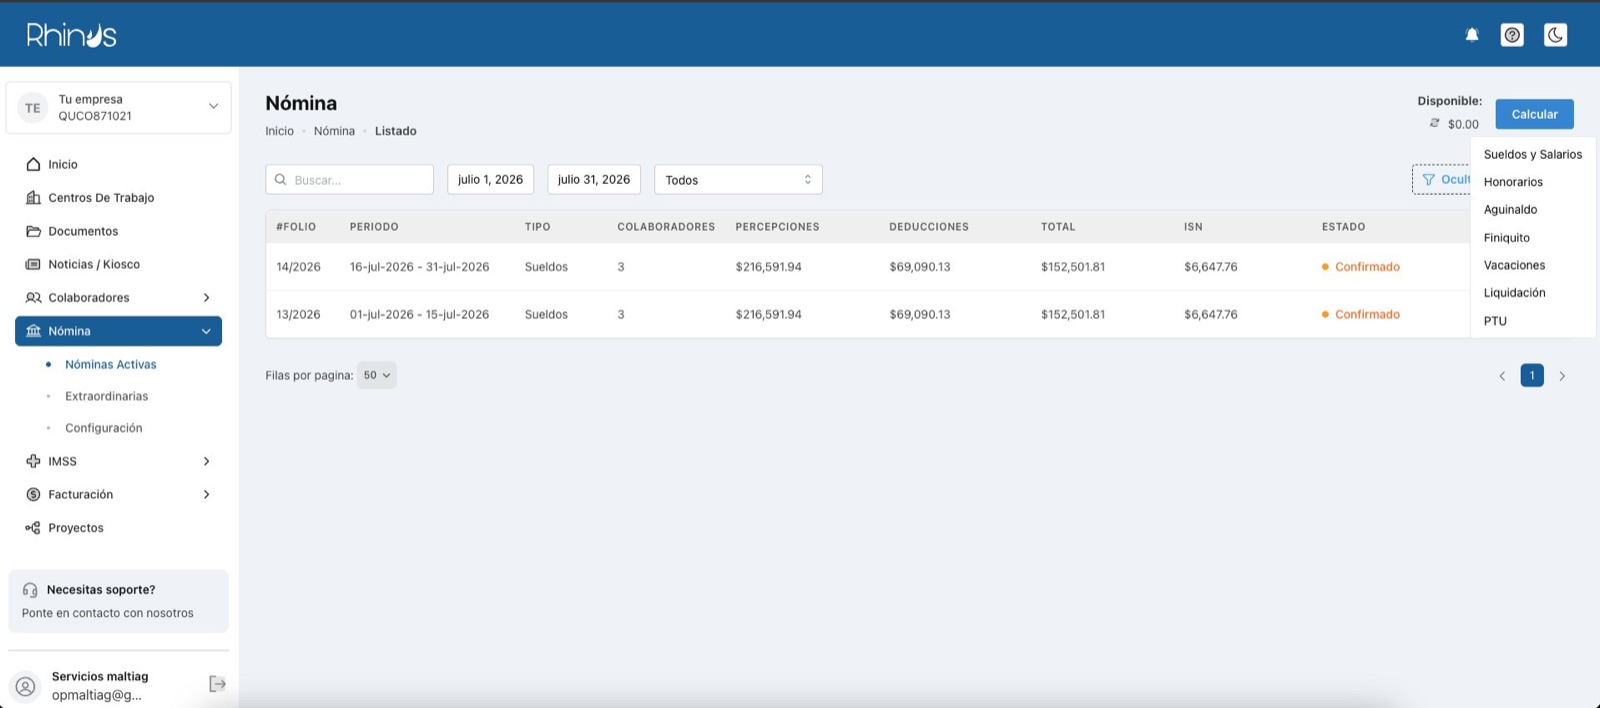The height and width of the screenshot is (708, 1600).
Task: Change rows per page dropdown showing 50
Action: tap(377, 375)
